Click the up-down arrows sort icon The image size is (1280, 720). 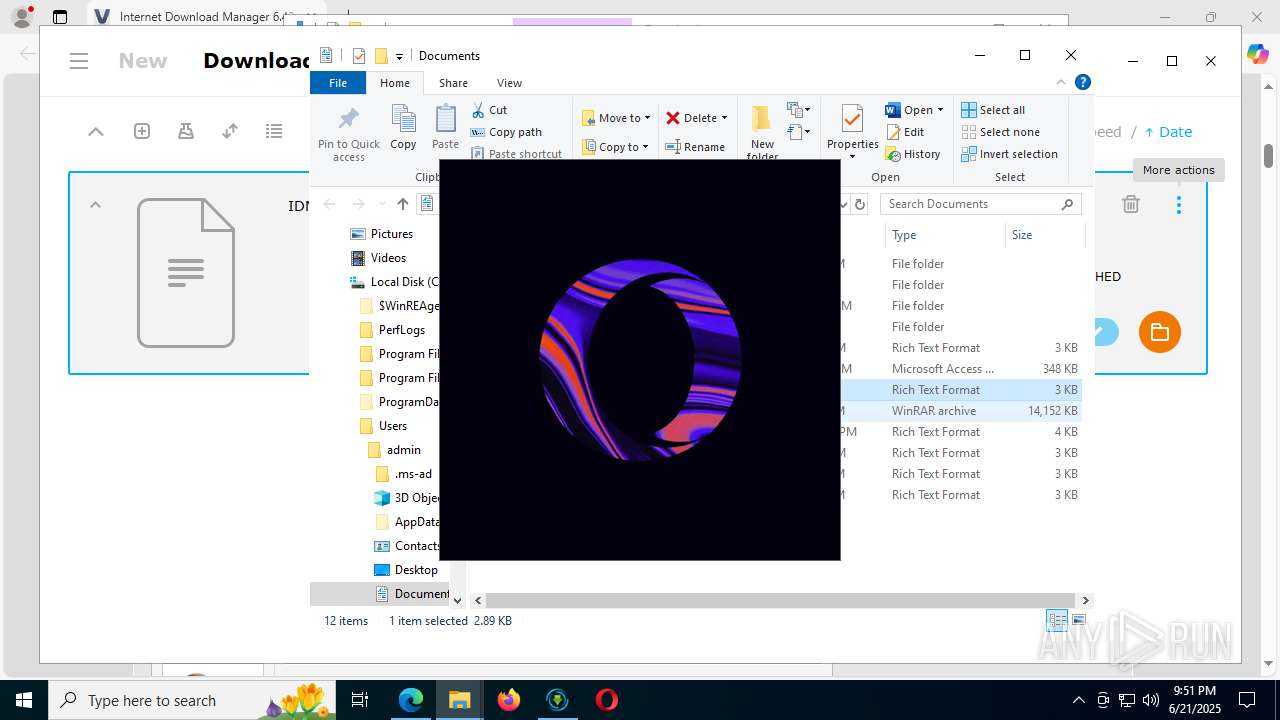tap(230, 131)
